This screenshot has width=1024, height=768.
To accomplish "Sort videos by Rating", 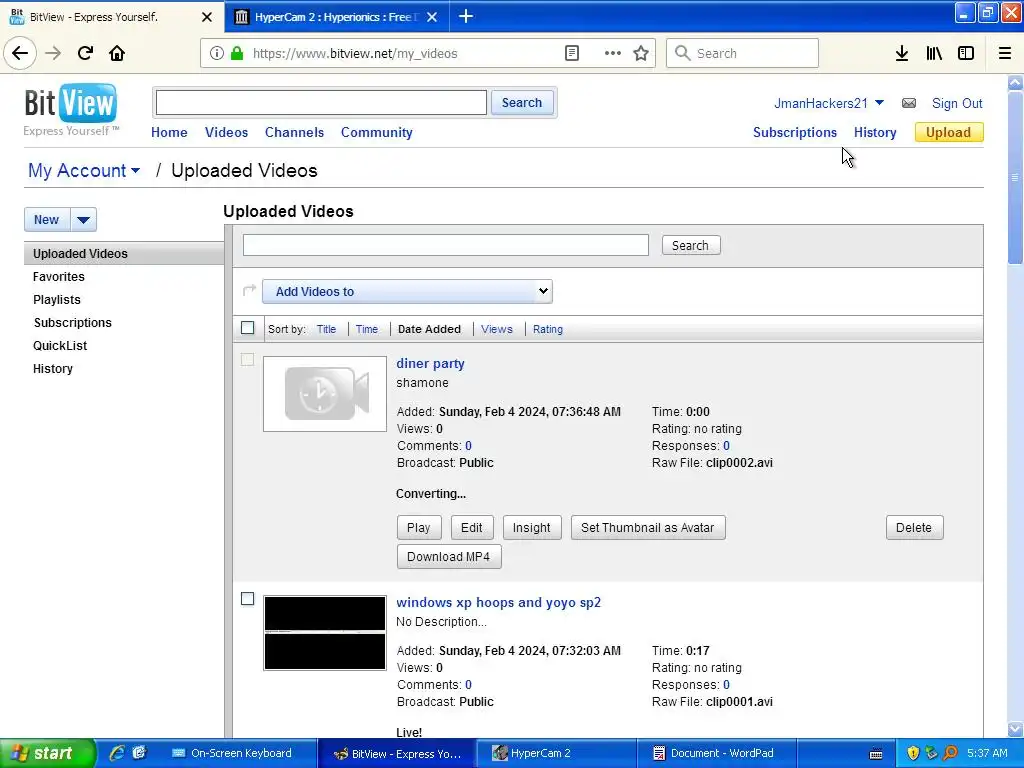I will 548,329.
